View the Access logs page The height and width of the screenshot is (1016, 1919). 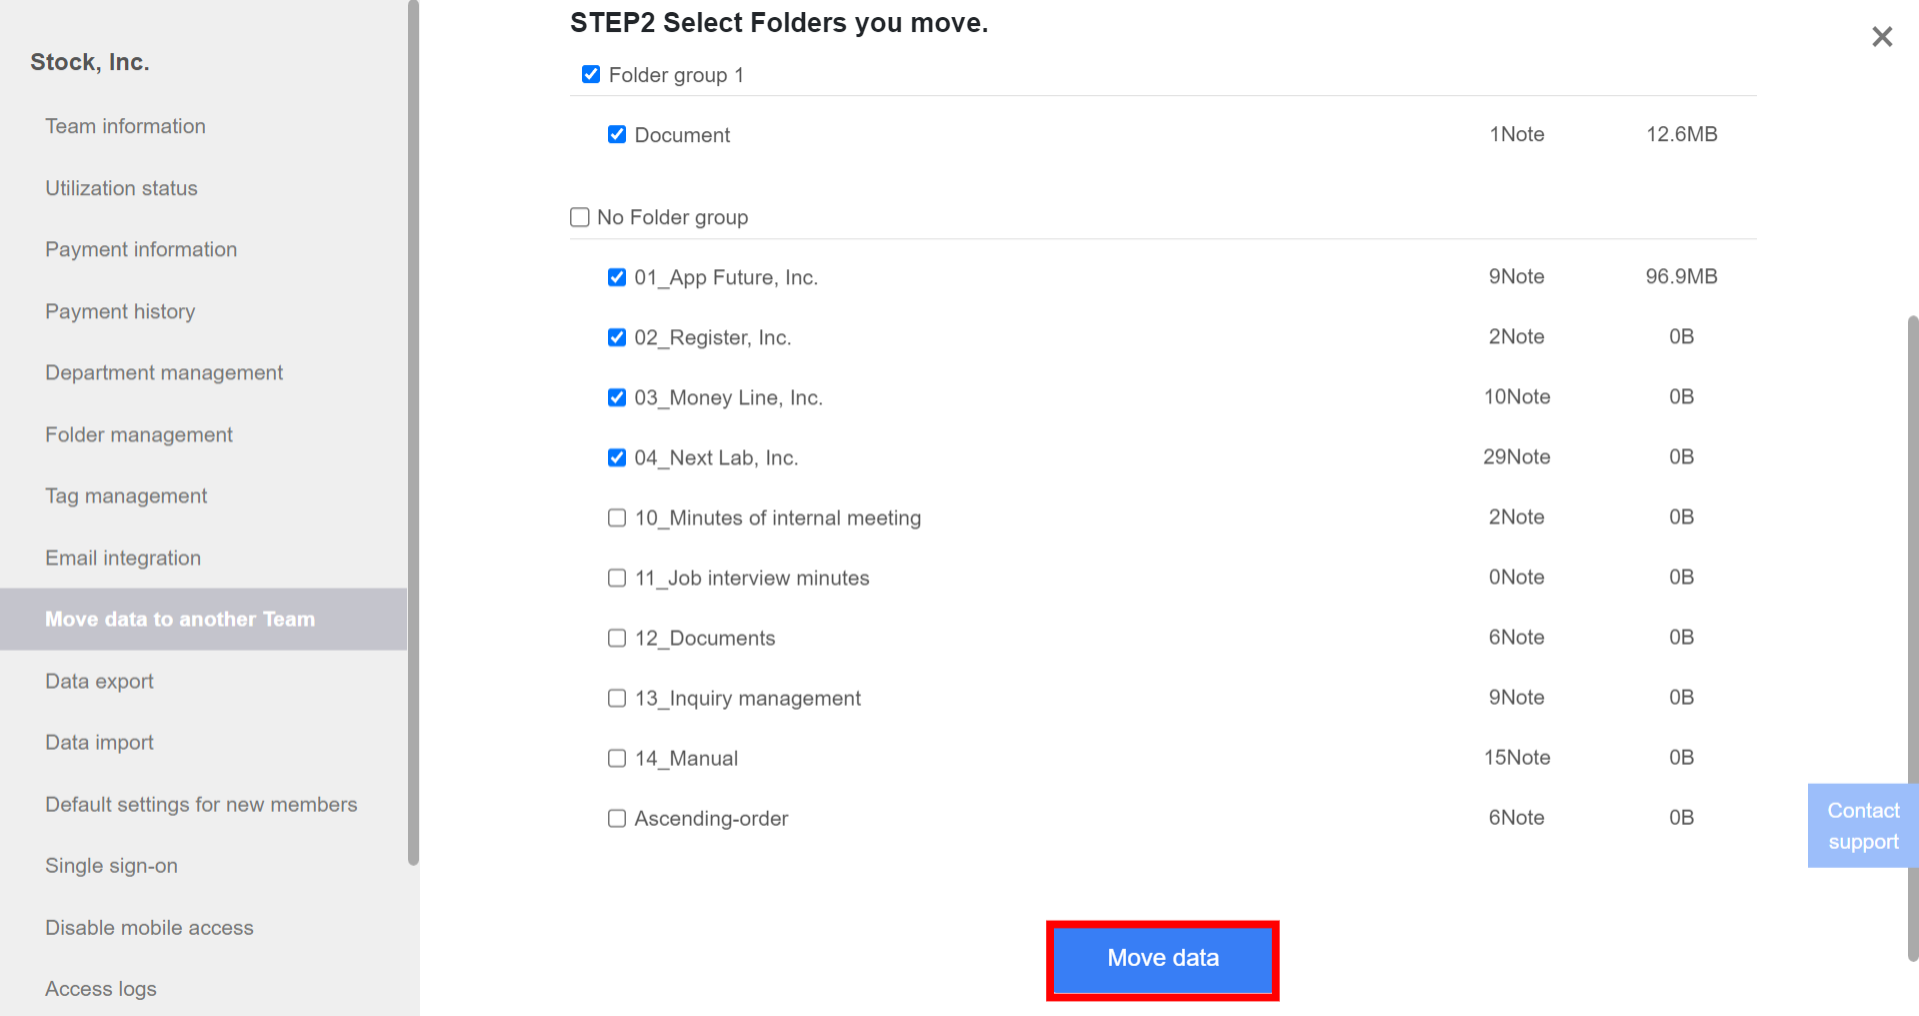tap(100, 988)
